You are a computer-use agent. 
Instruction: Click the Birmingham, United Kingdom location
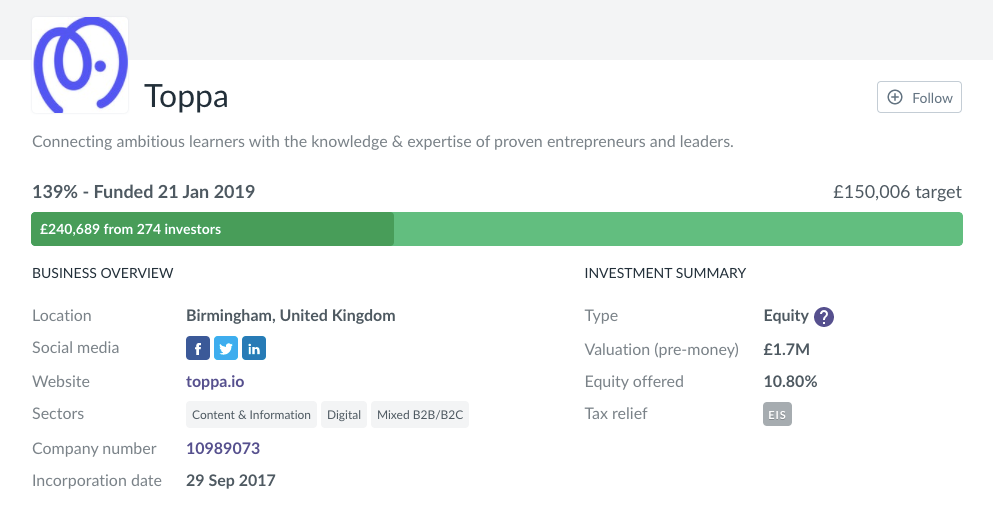(x=291, y=315)
